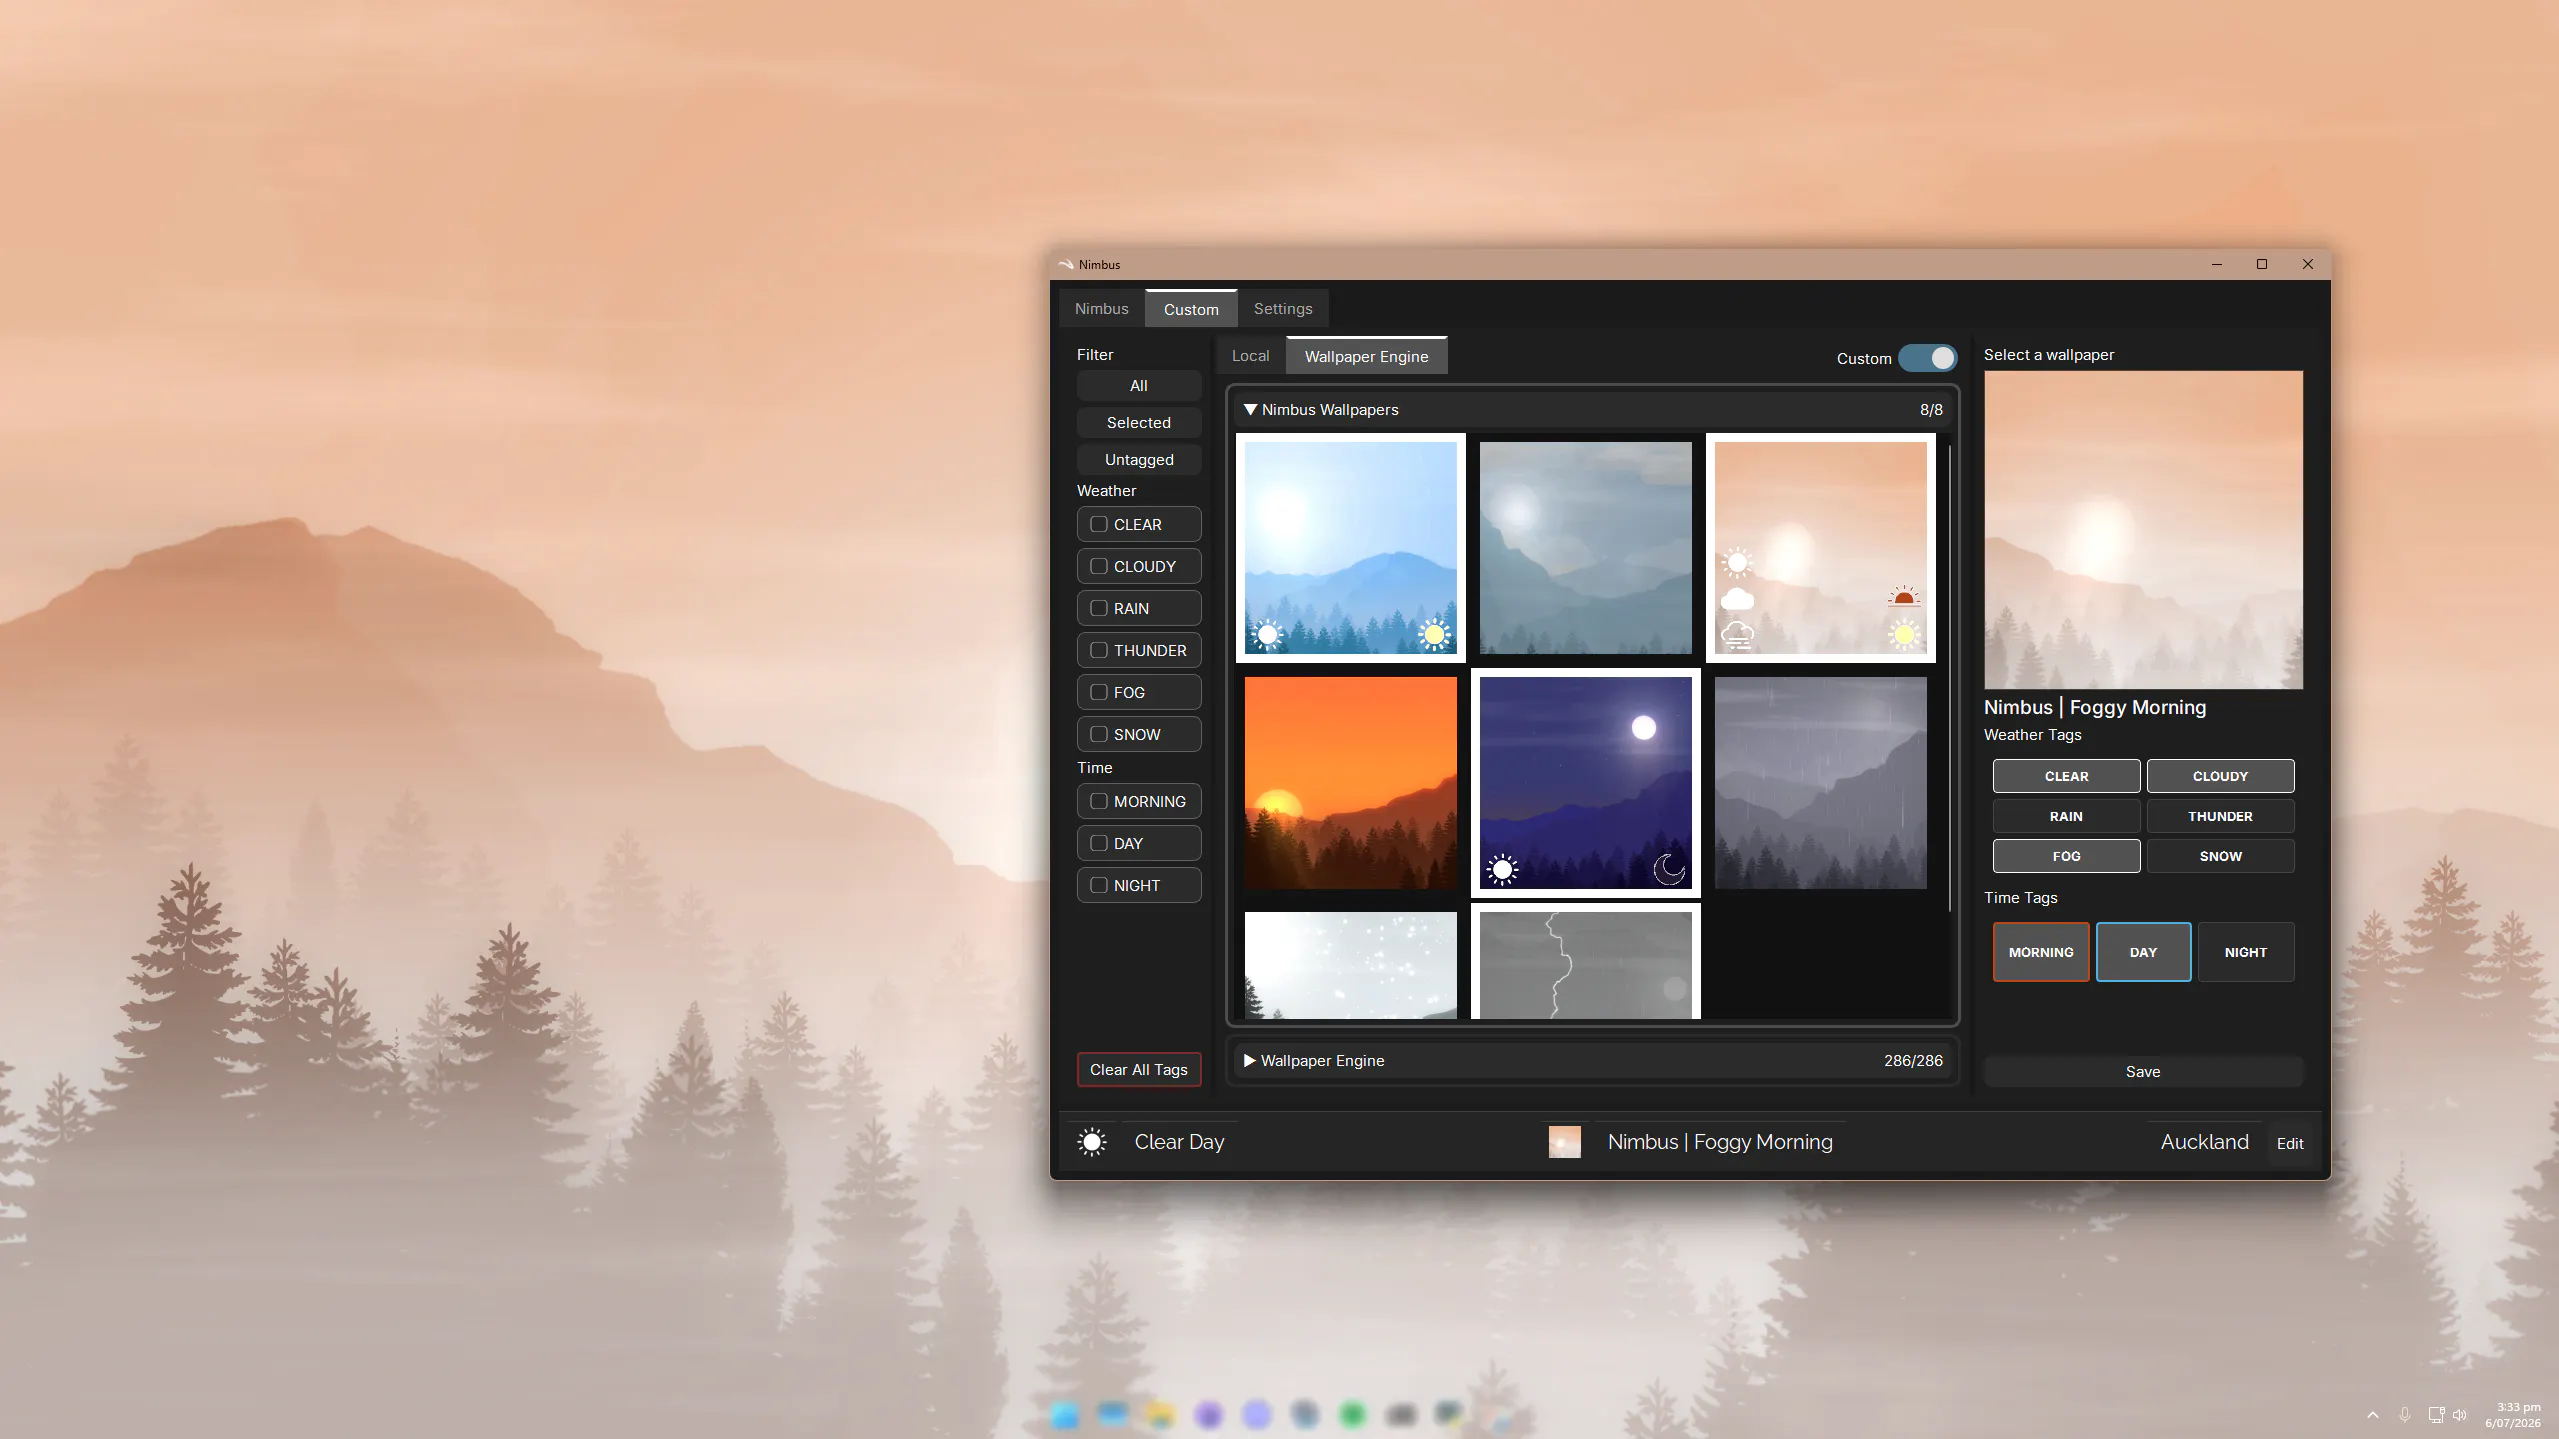Click the small wallpaper icon in the status bar

(1564, 1142)
